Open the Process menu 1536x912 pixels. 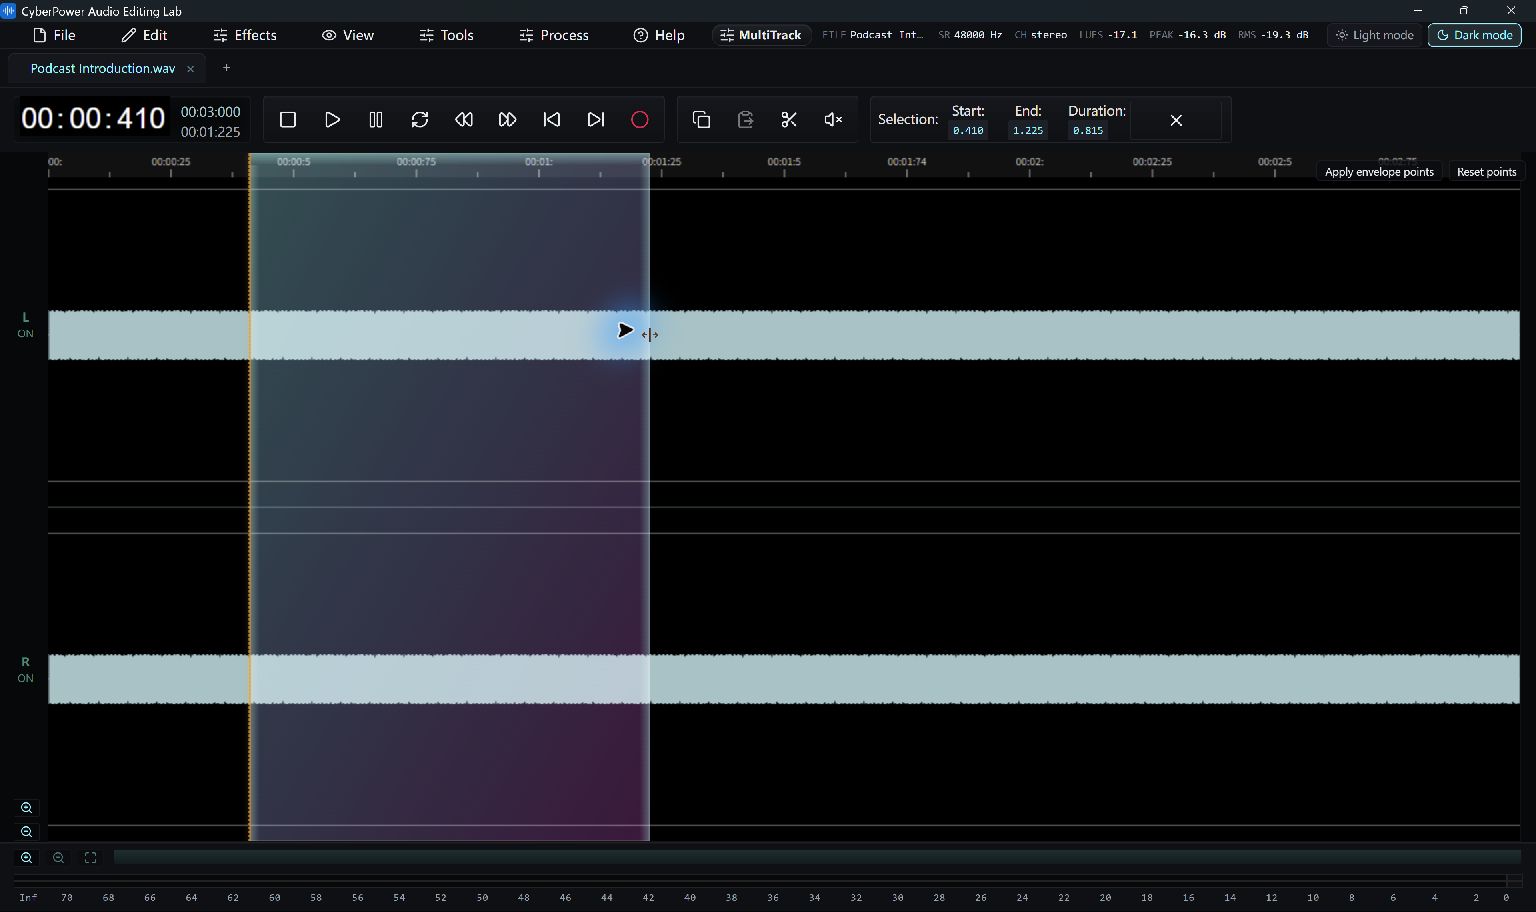tap(554, 35)
